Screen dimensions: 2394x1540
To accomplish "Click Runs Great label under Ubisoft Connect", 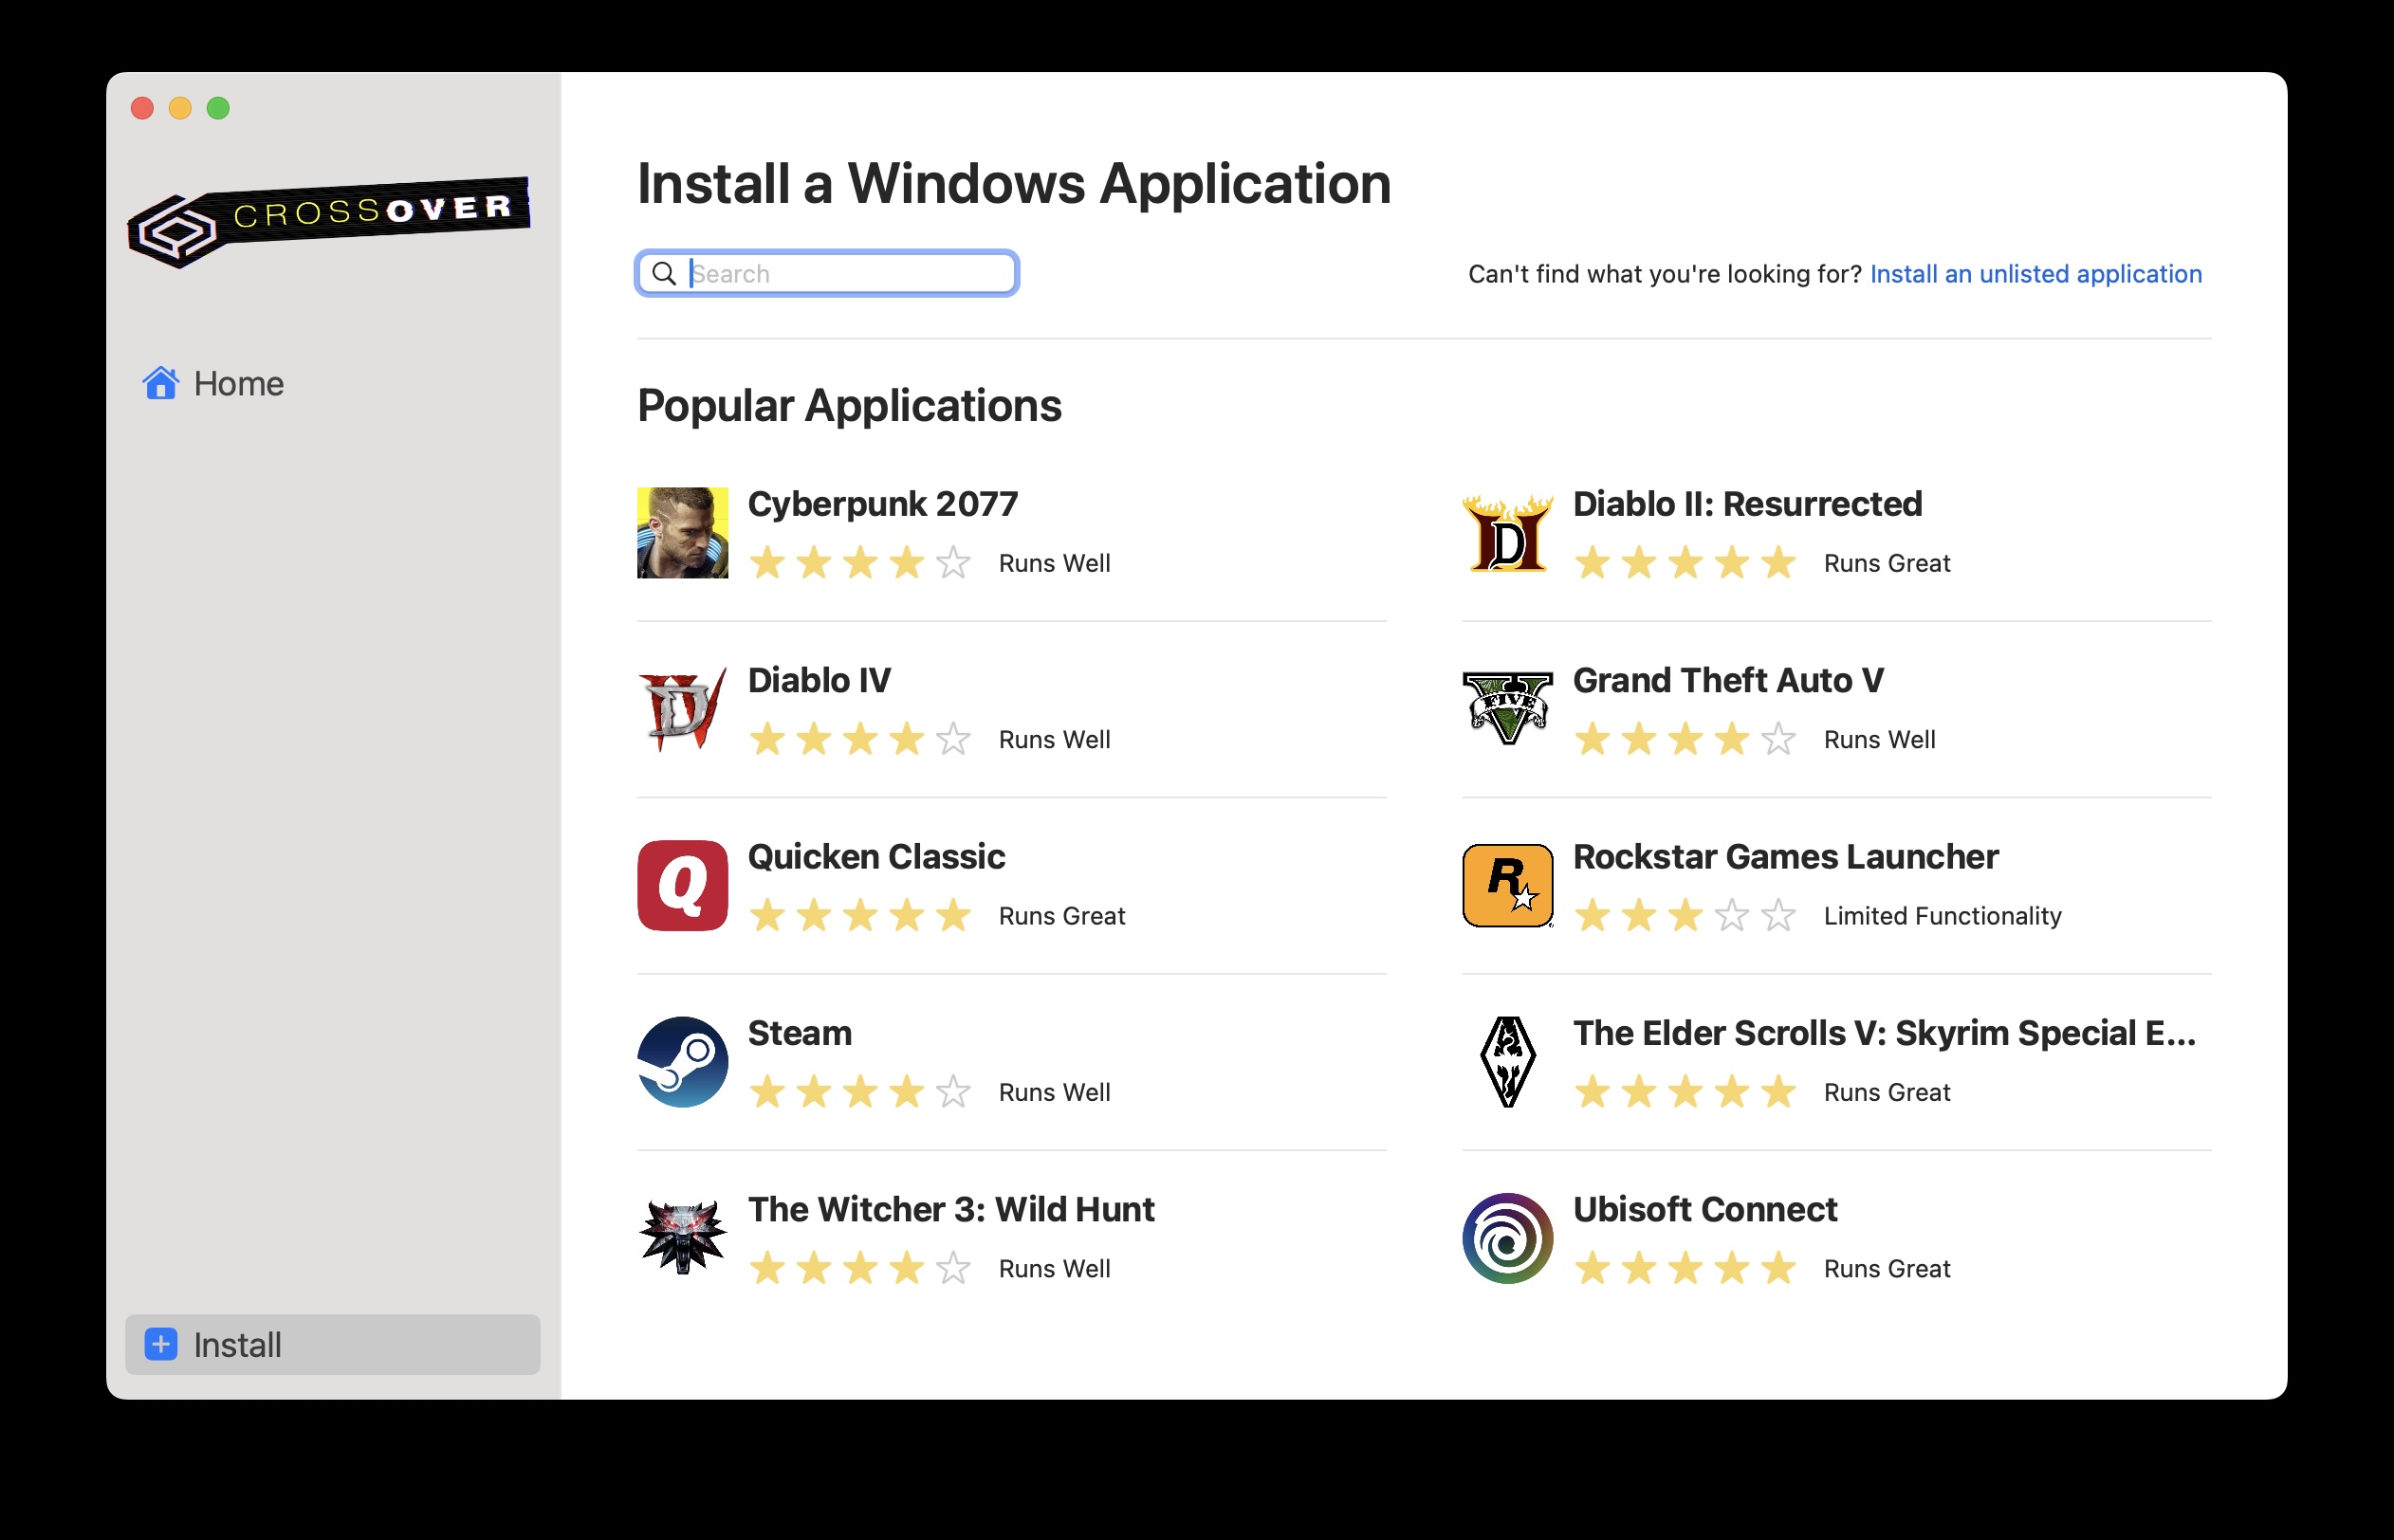I will click(1886, 1269).
